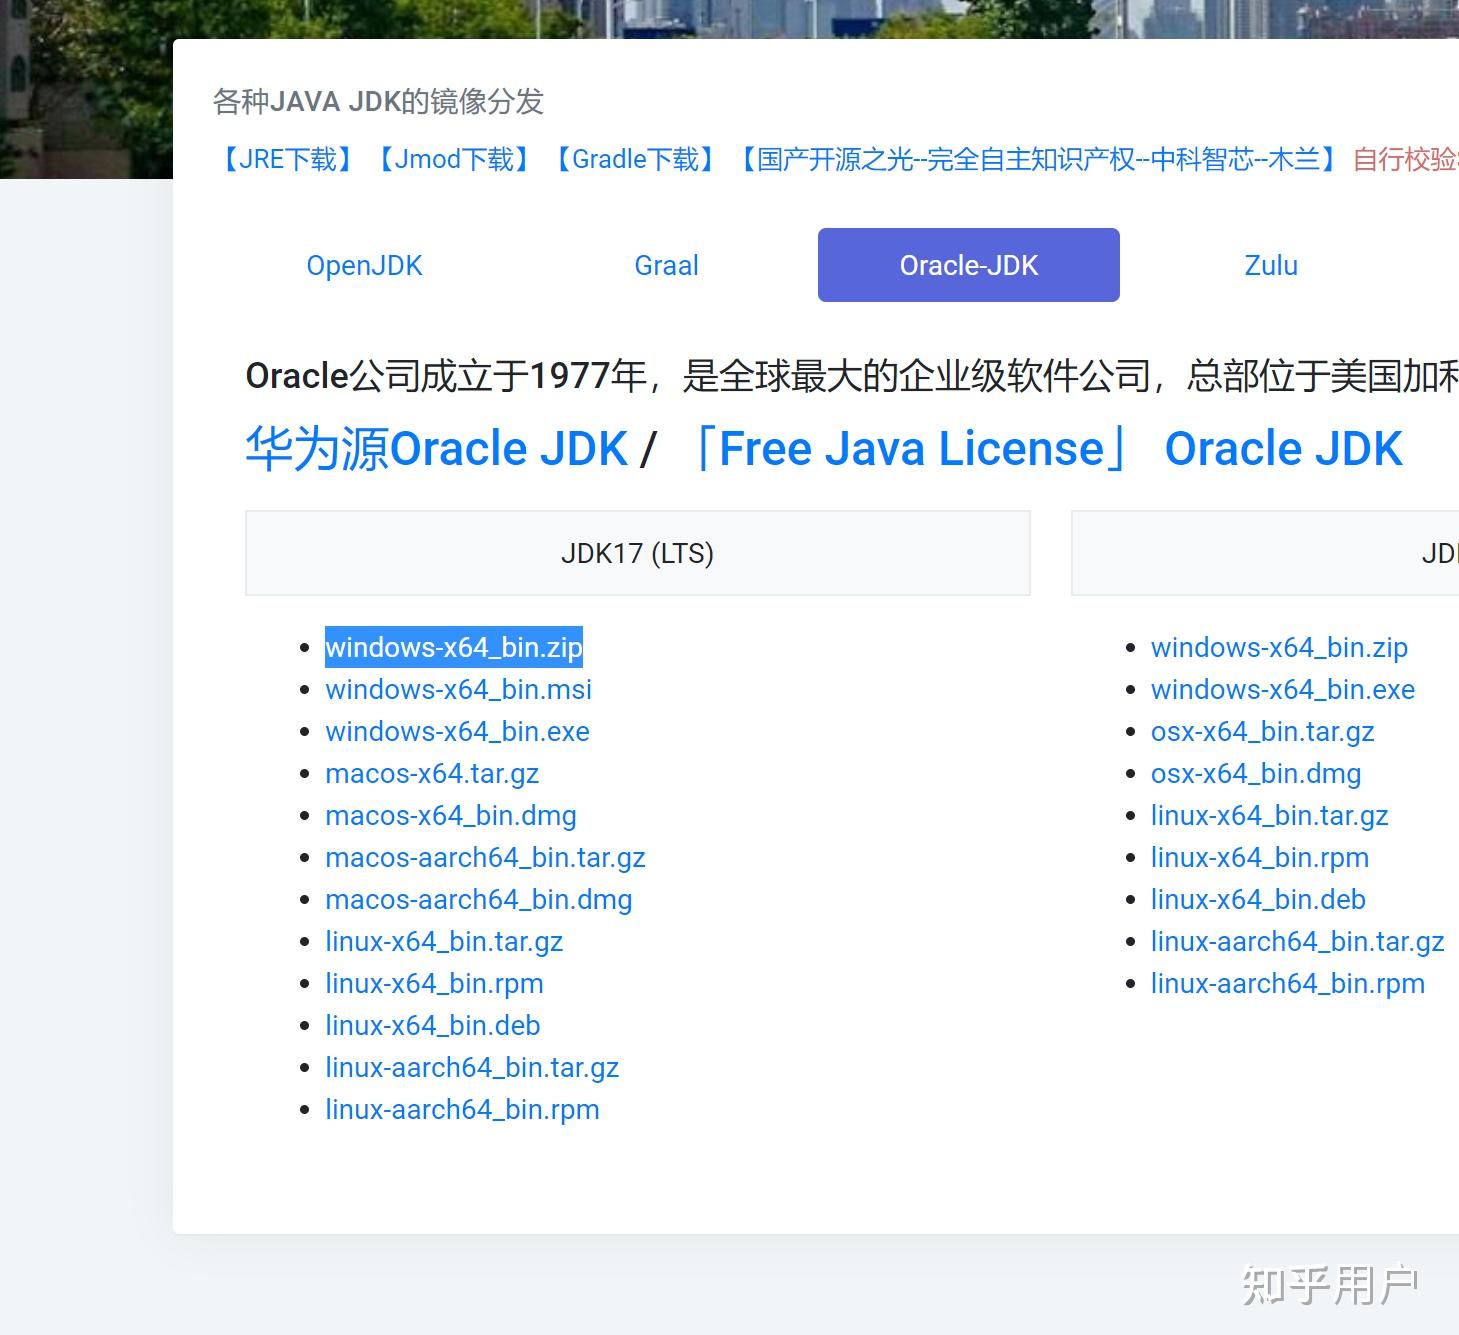The height and width of the screenshot is (1335, 1459).
Task: Download linux-x64_bin.rpm under JDK17
Action: coord(434,983)
